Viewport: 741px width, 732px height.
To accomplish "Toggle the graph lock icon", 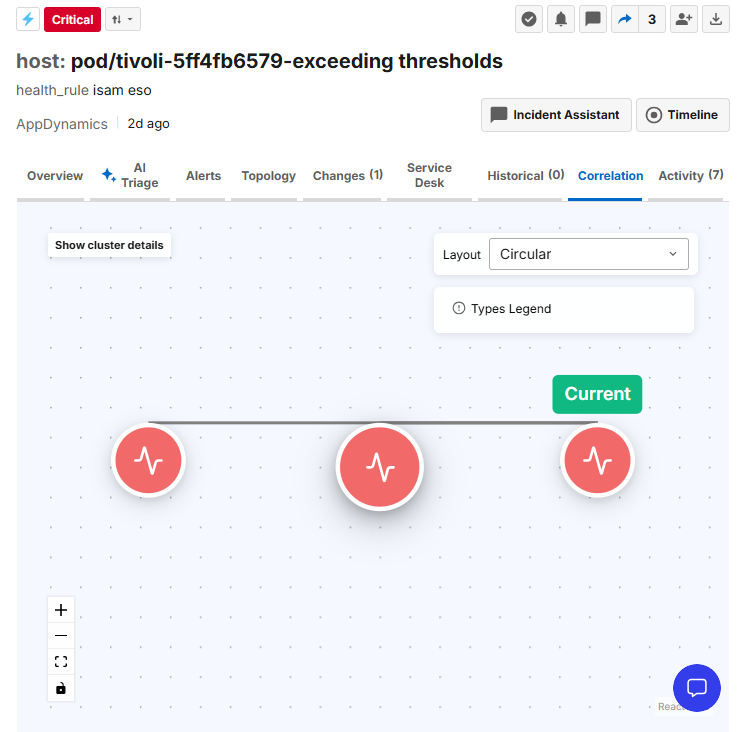I will (x=61, y=688).
